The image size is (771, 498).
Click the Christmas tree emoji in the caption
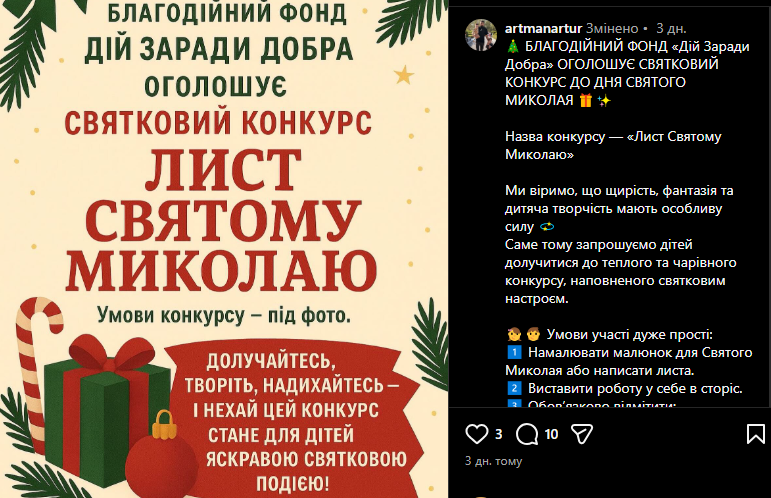[513, 47]
